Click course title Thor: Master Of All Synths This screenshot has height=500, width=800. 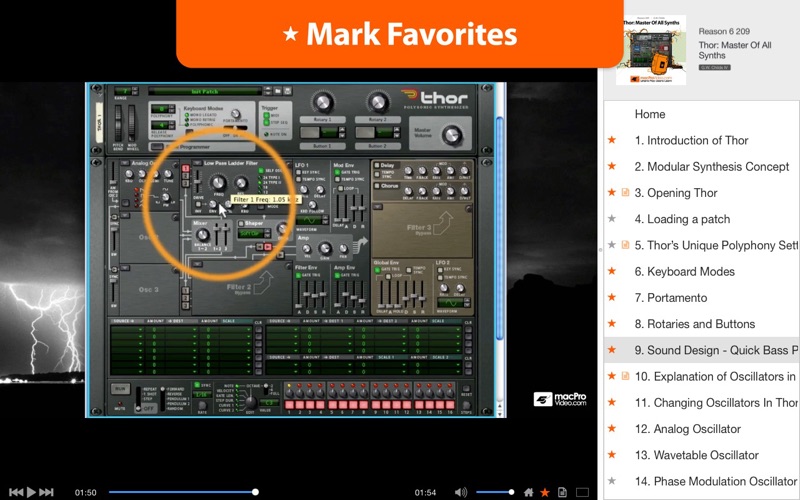pyautogui.click(x=735, y=50)
